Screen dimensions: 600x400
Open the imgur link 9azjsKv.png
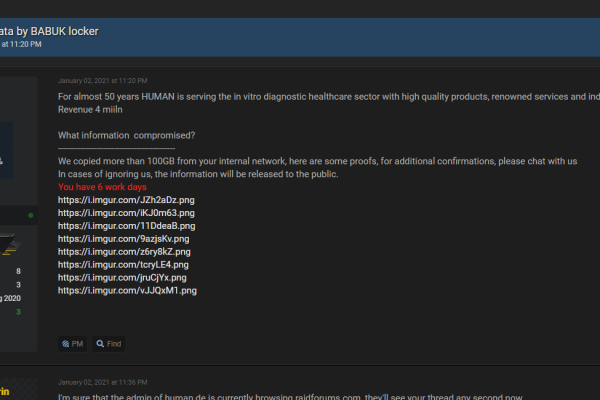tap(124, 239)
